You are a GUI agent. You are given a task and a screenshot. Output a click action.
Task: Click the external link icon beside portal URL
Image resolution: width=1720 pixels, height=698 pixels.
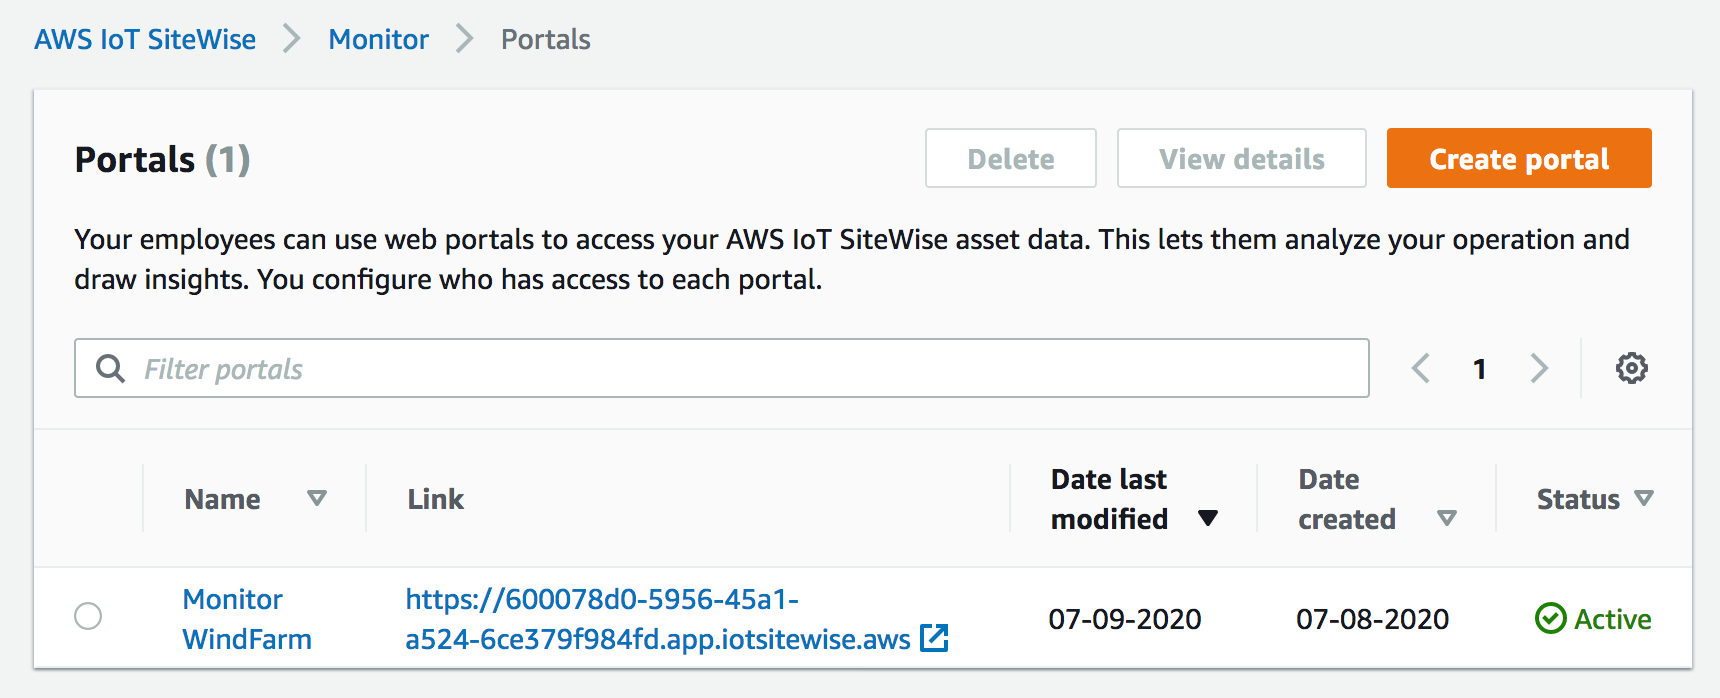tap(934, 638)
